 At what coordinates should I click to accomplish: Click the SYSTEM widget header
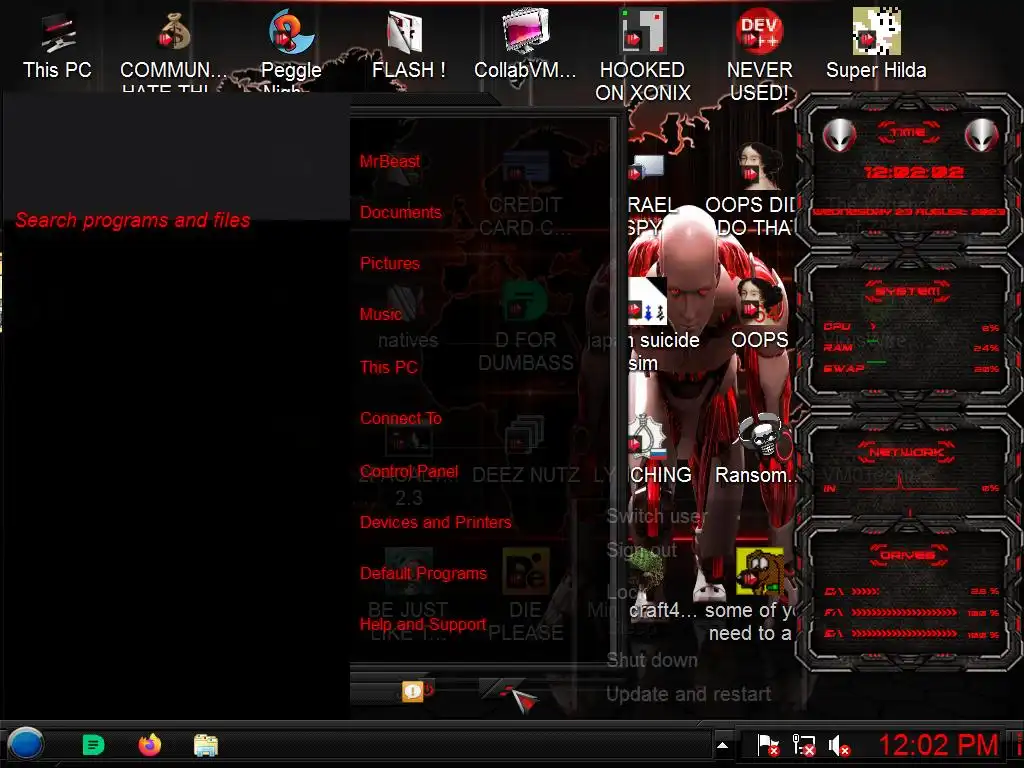pos(908,291)
